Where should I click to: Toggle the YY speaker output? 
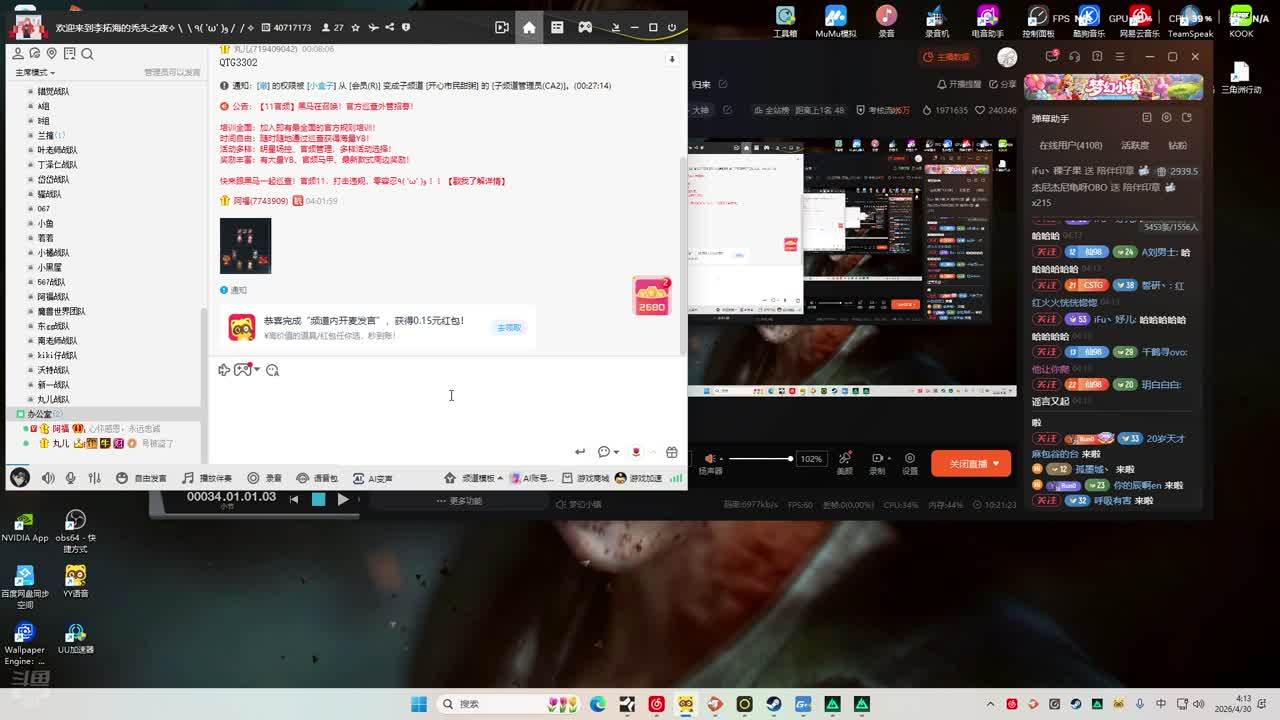pos(48,478)
